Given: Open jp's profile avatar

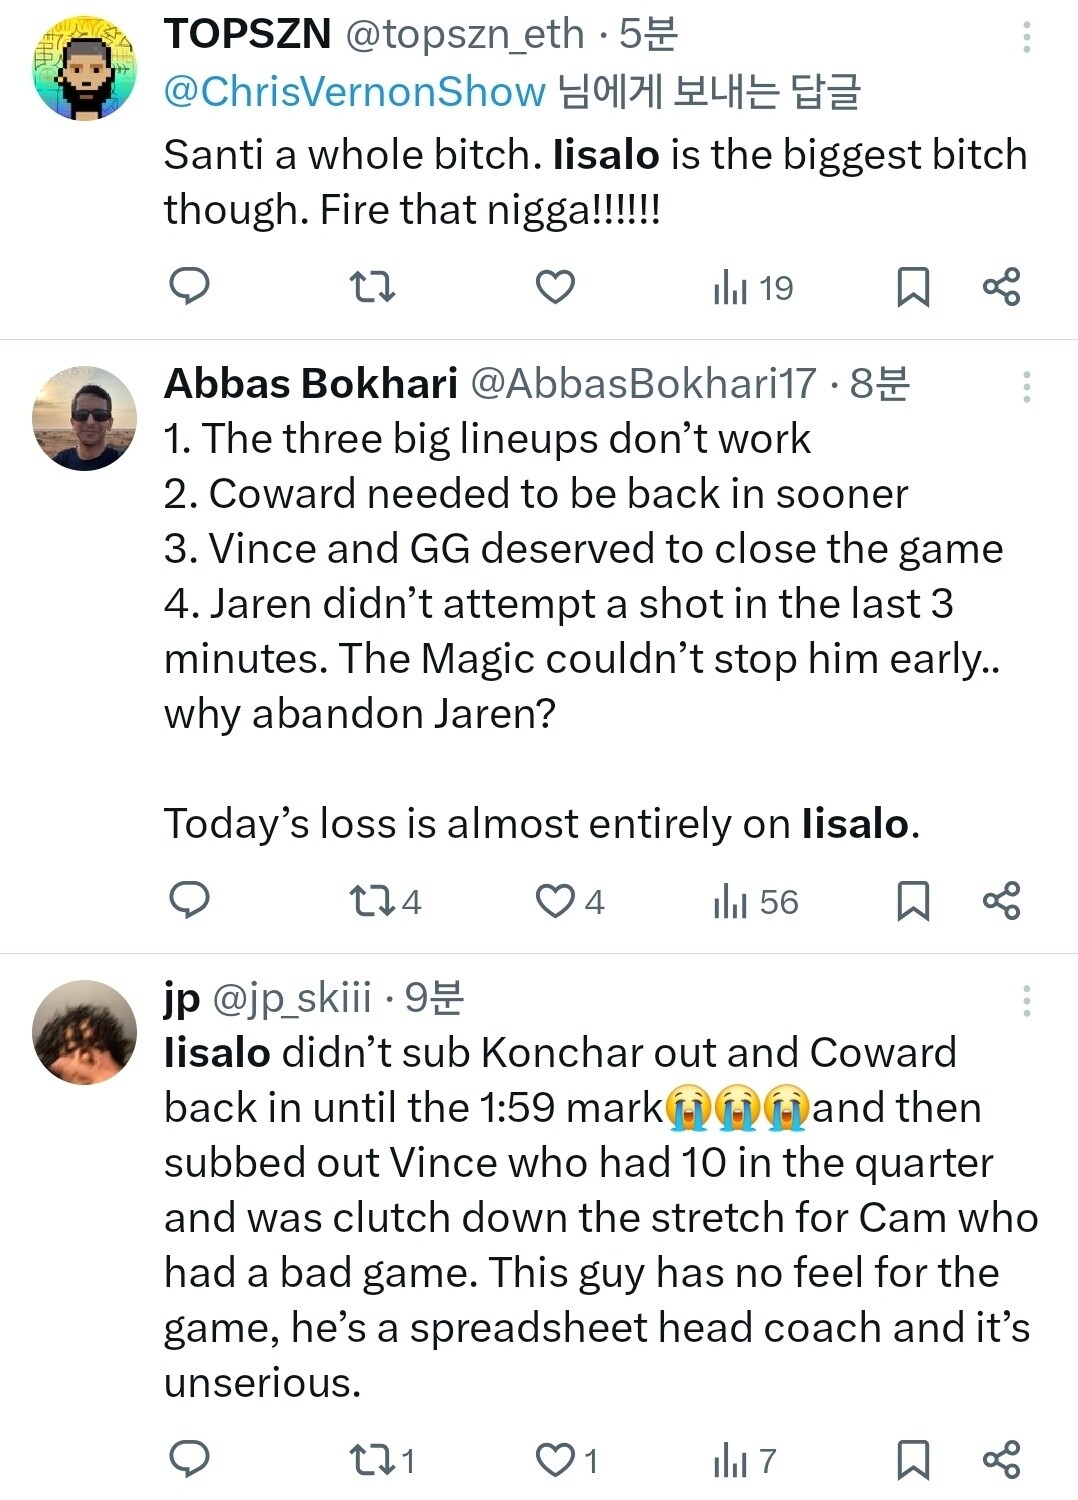Looking at the screenshot, I should pos(85,1032).
